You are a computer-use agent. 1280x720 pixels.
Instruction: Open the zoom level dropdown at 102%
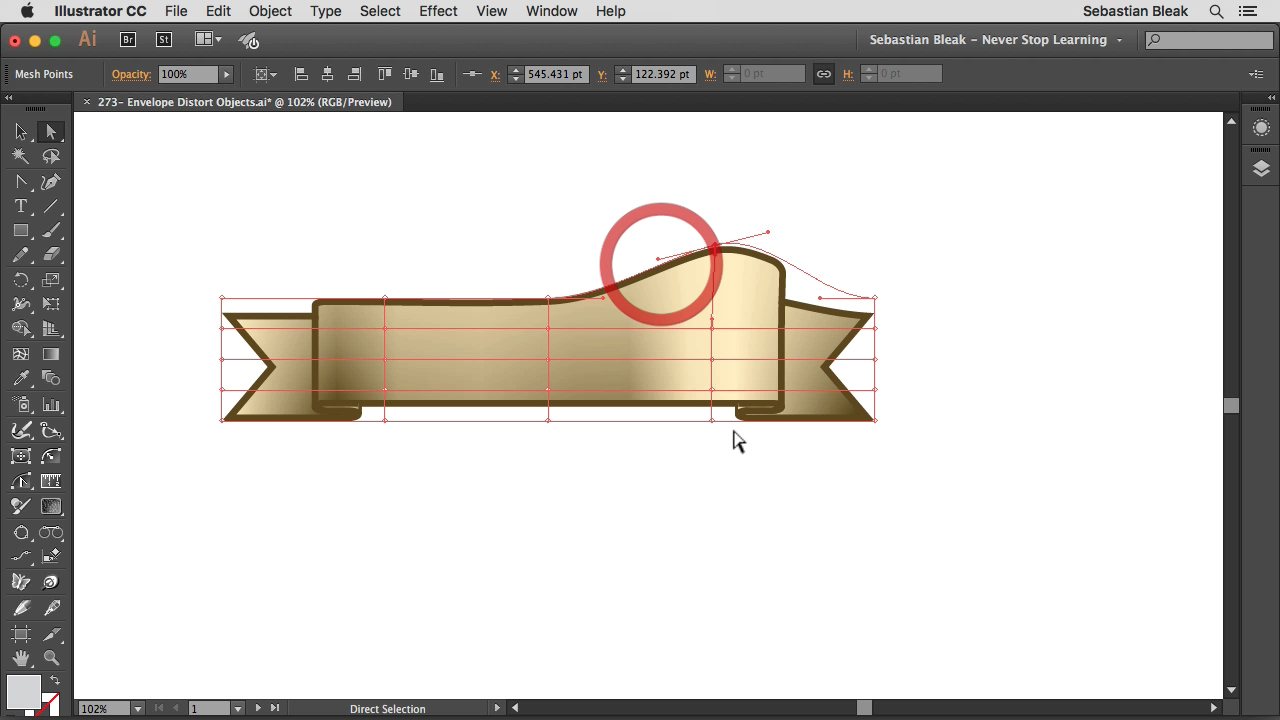point(137,709)
